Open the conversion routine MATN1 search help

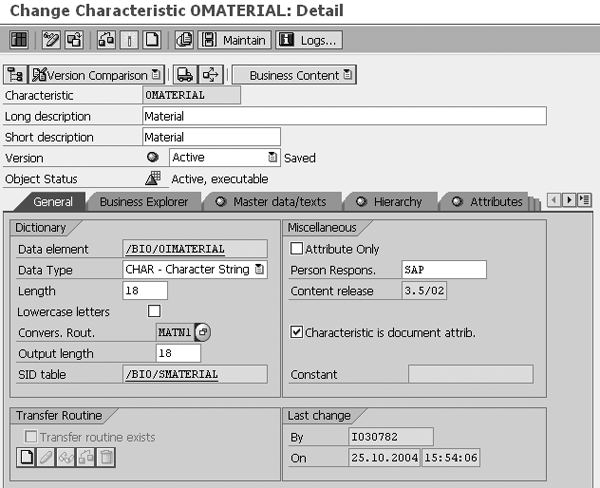point(203,332)
